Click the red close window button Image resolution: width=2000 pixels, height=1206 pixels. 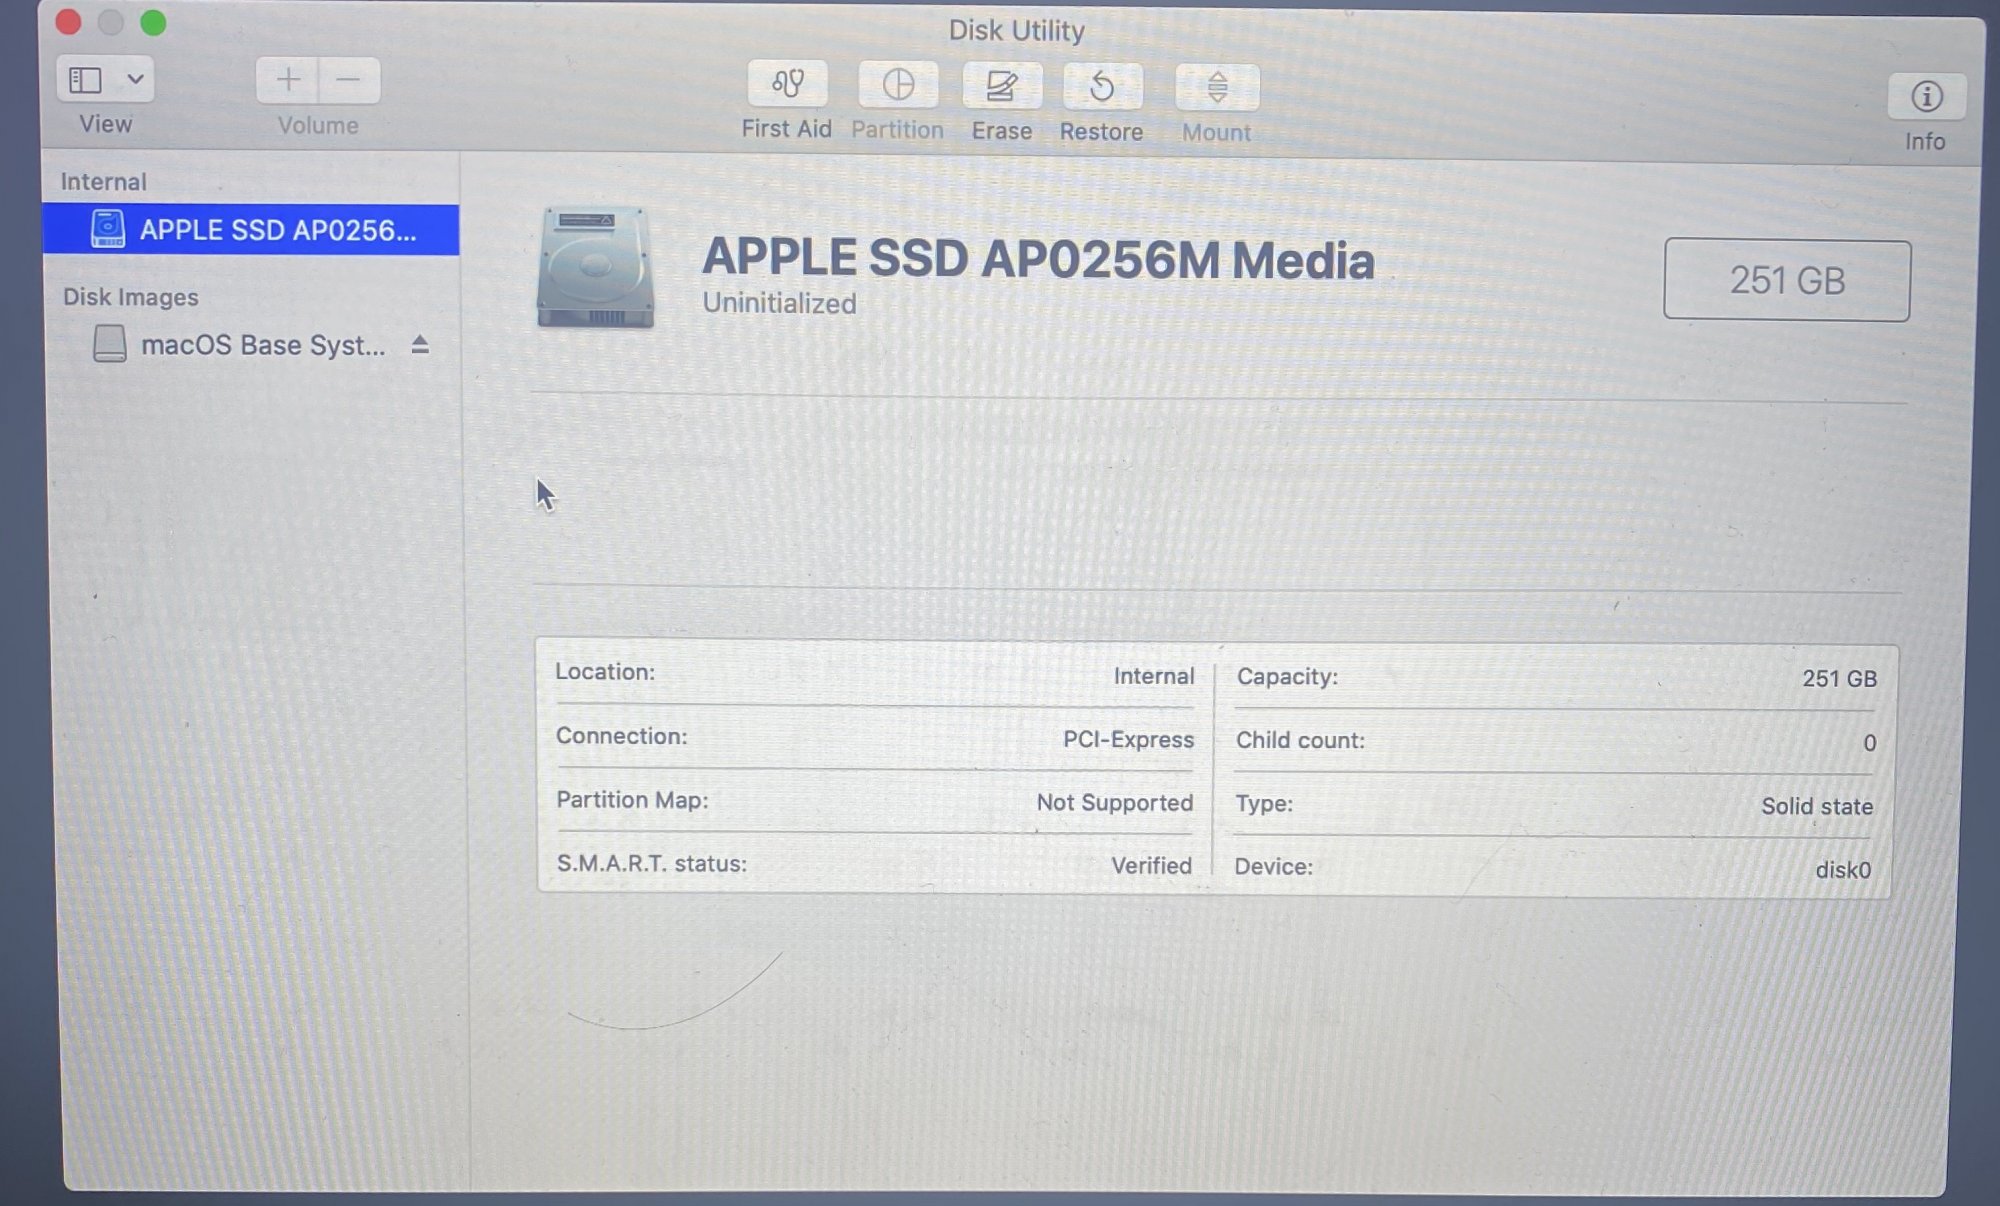coord(68,22)
